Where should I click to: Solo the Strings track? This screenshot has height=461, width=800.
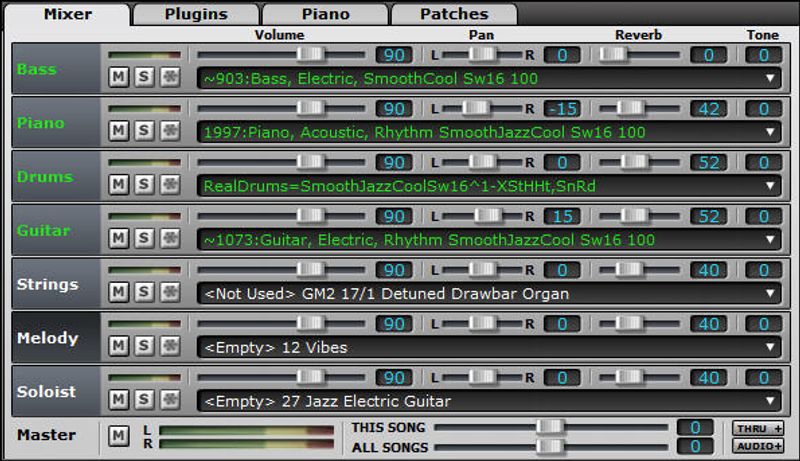coord(144,292)
